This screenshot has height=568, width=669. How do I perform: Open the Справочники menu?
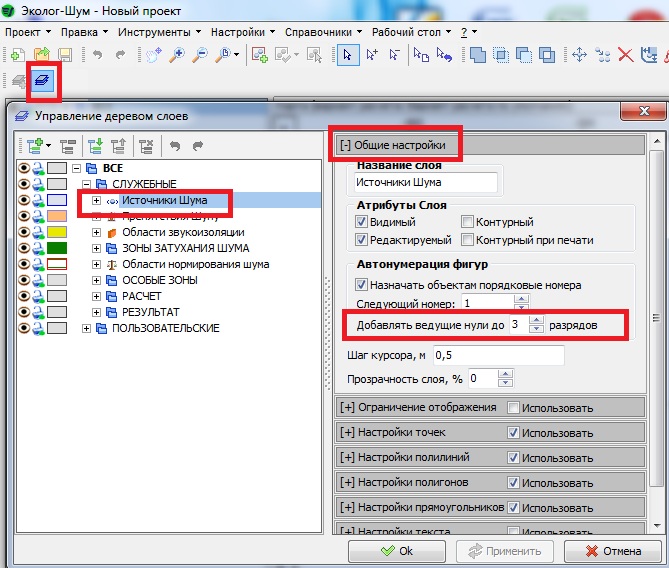(x=318, y=32)
